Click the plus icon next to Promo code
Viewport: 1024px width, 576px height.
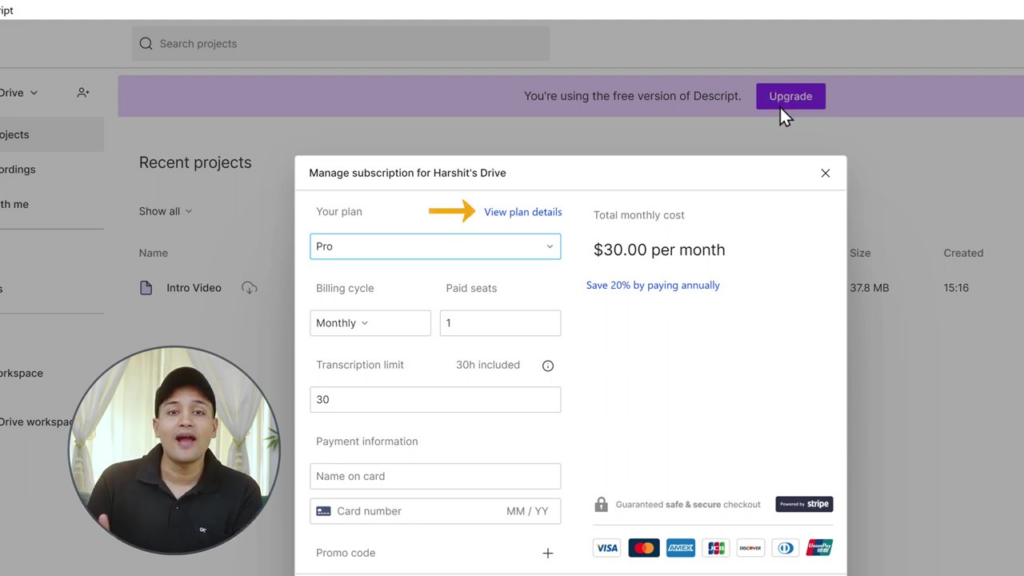pos(547,553)
